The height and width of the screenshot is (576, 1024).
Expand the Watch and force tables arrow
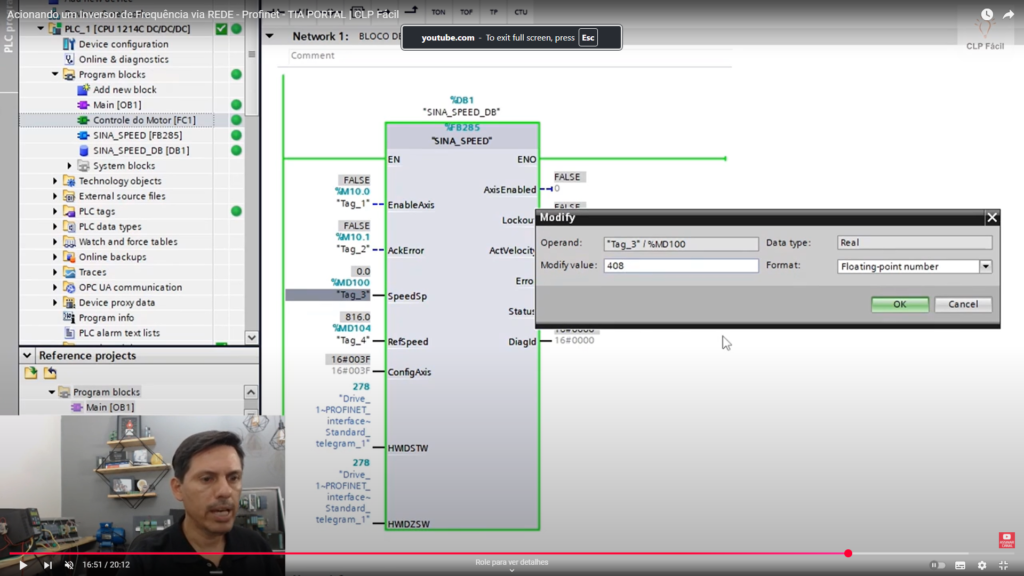[55, 242]
